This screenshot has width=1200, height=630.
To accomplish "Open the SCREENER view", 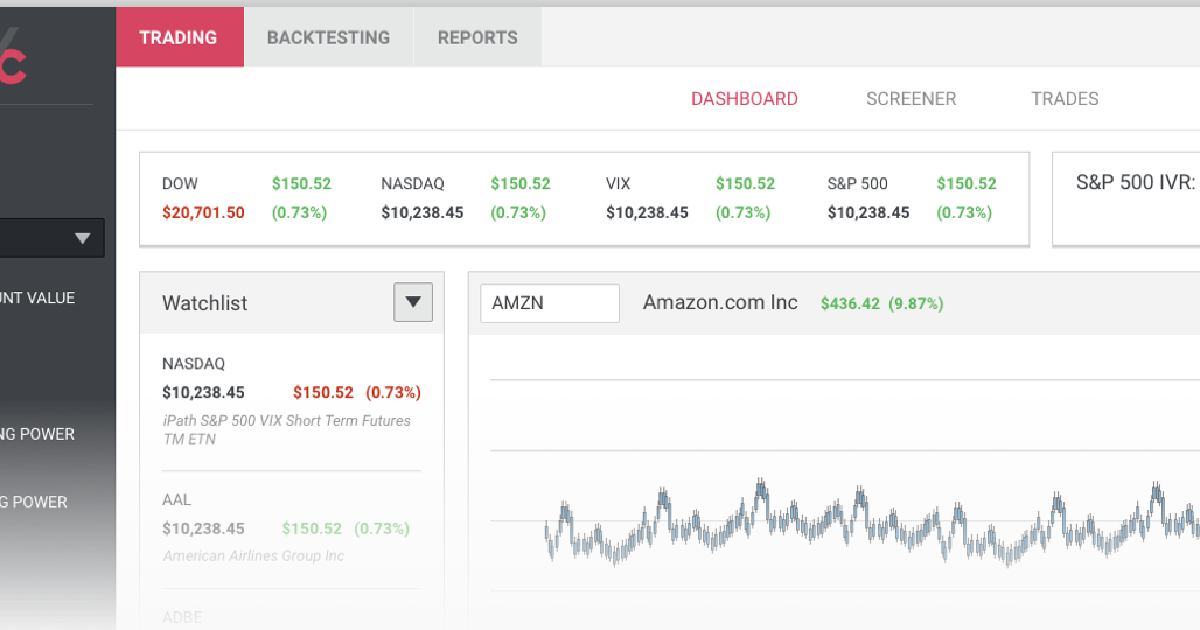I will [911, 98].
